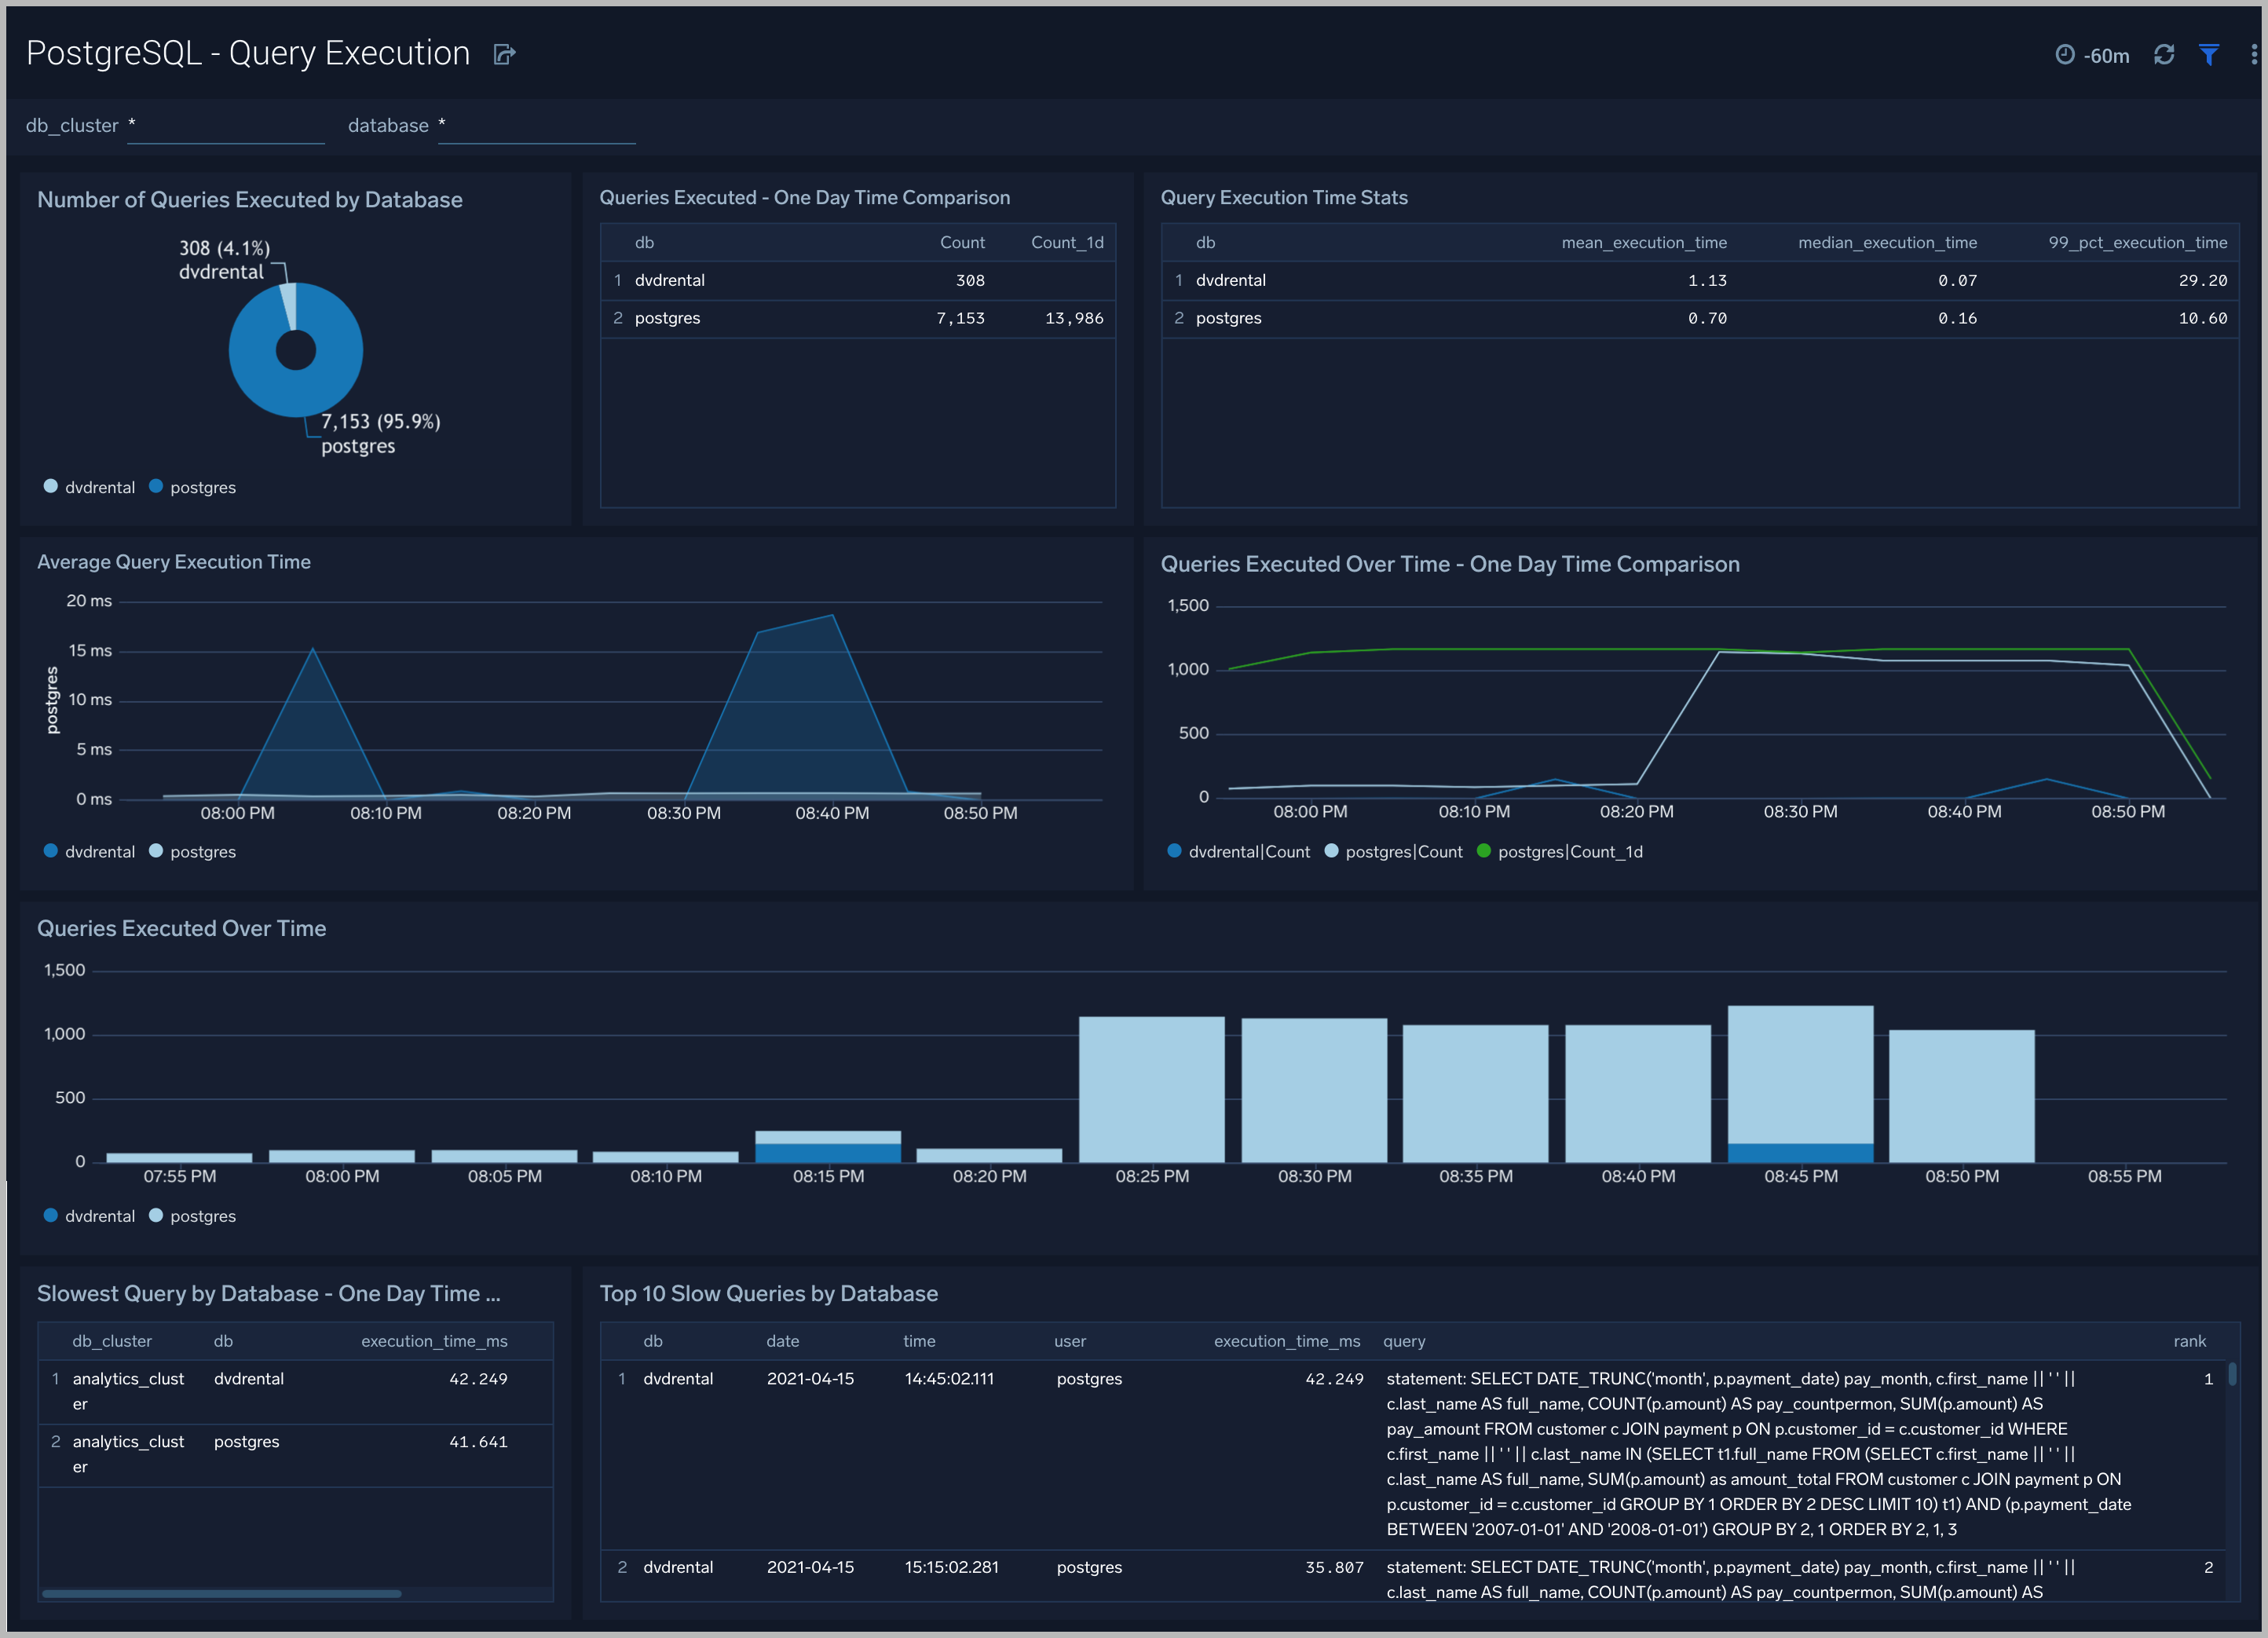This screenshot has height=1638, width=2268.
Task: Open the blue filter icon in header
Action: (2209, 55)
